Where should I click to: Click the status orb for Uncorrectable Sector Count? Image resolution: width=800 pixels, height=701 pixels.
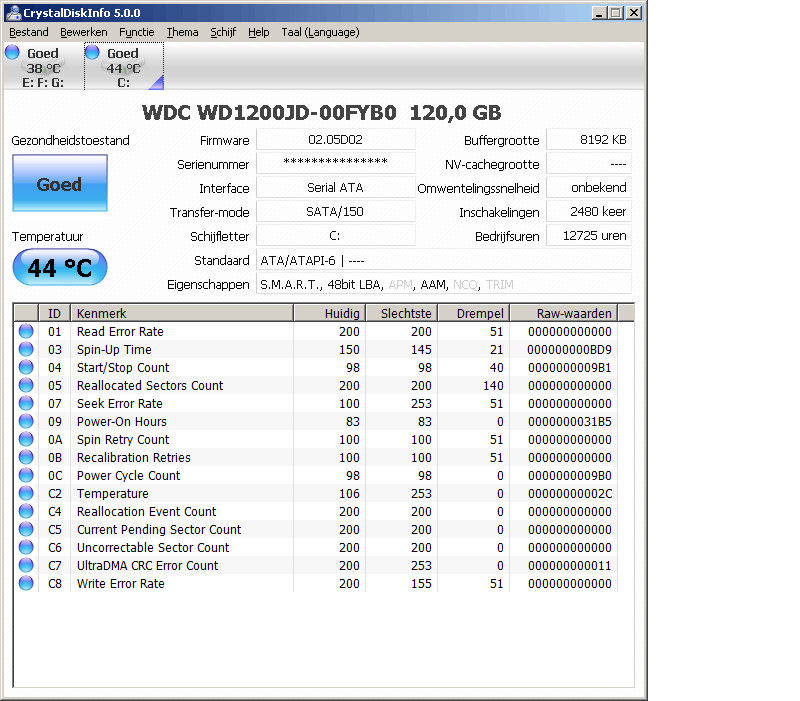26,547
